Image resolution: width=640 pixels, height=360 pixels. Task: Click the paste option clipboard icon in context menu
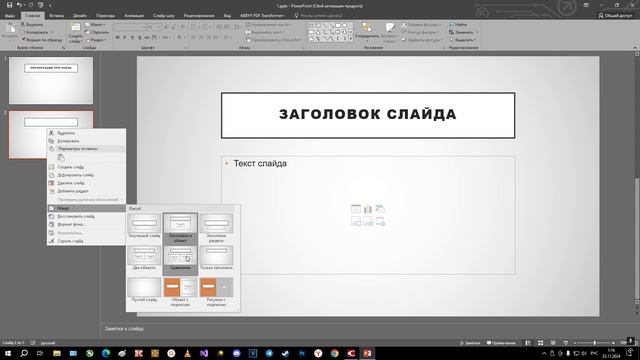61,158
